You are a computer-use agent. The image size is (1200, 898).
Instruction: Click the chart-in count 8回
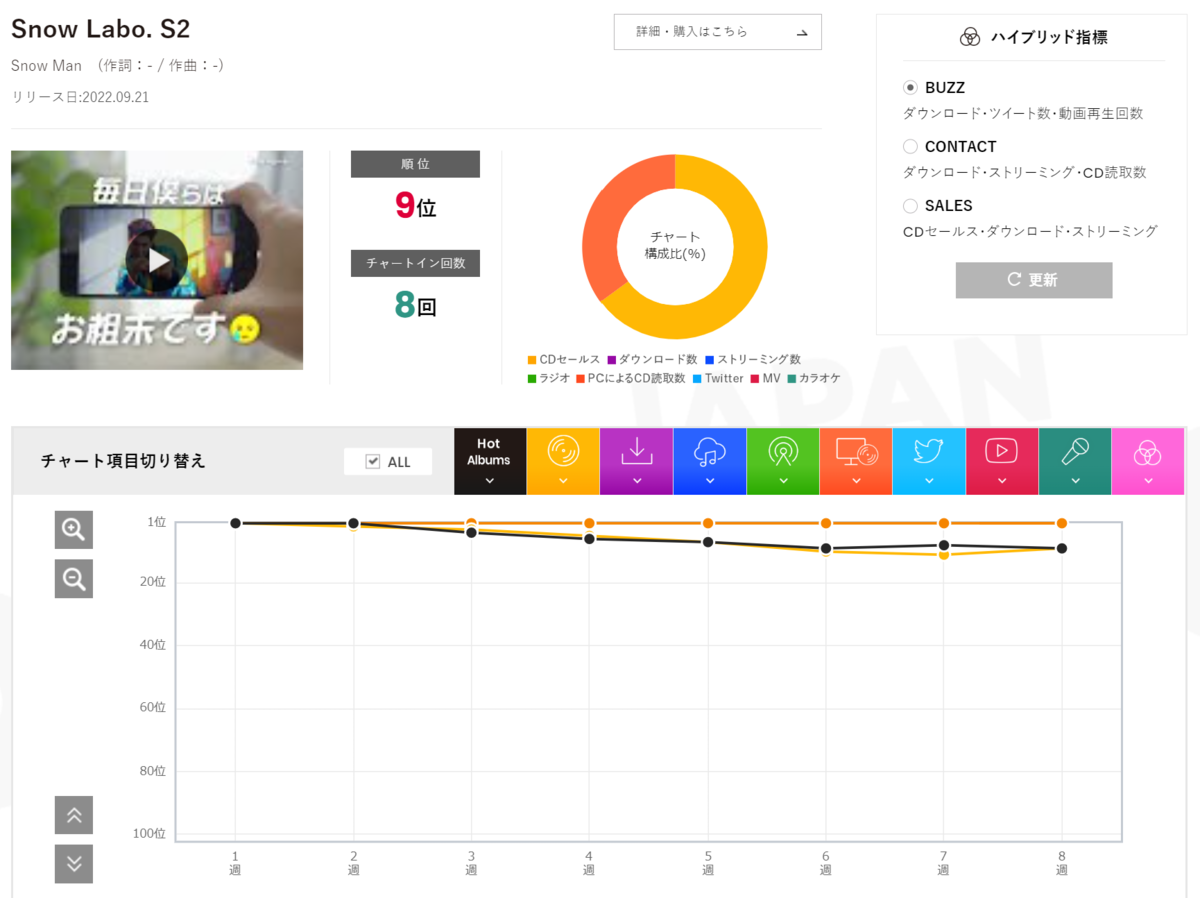(x=415, y=305)
